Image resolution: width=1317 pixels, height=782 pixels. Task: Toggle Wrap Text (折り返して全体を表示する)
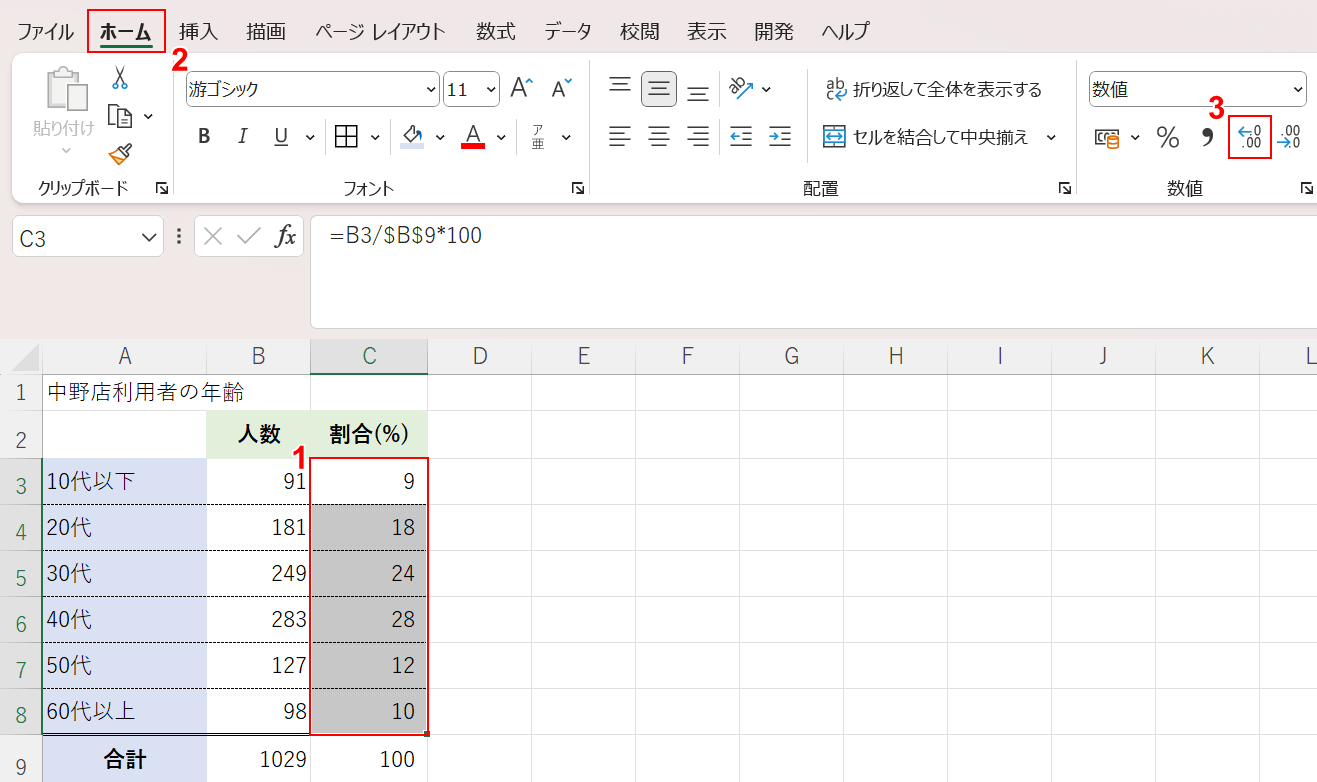coord(934,89)
